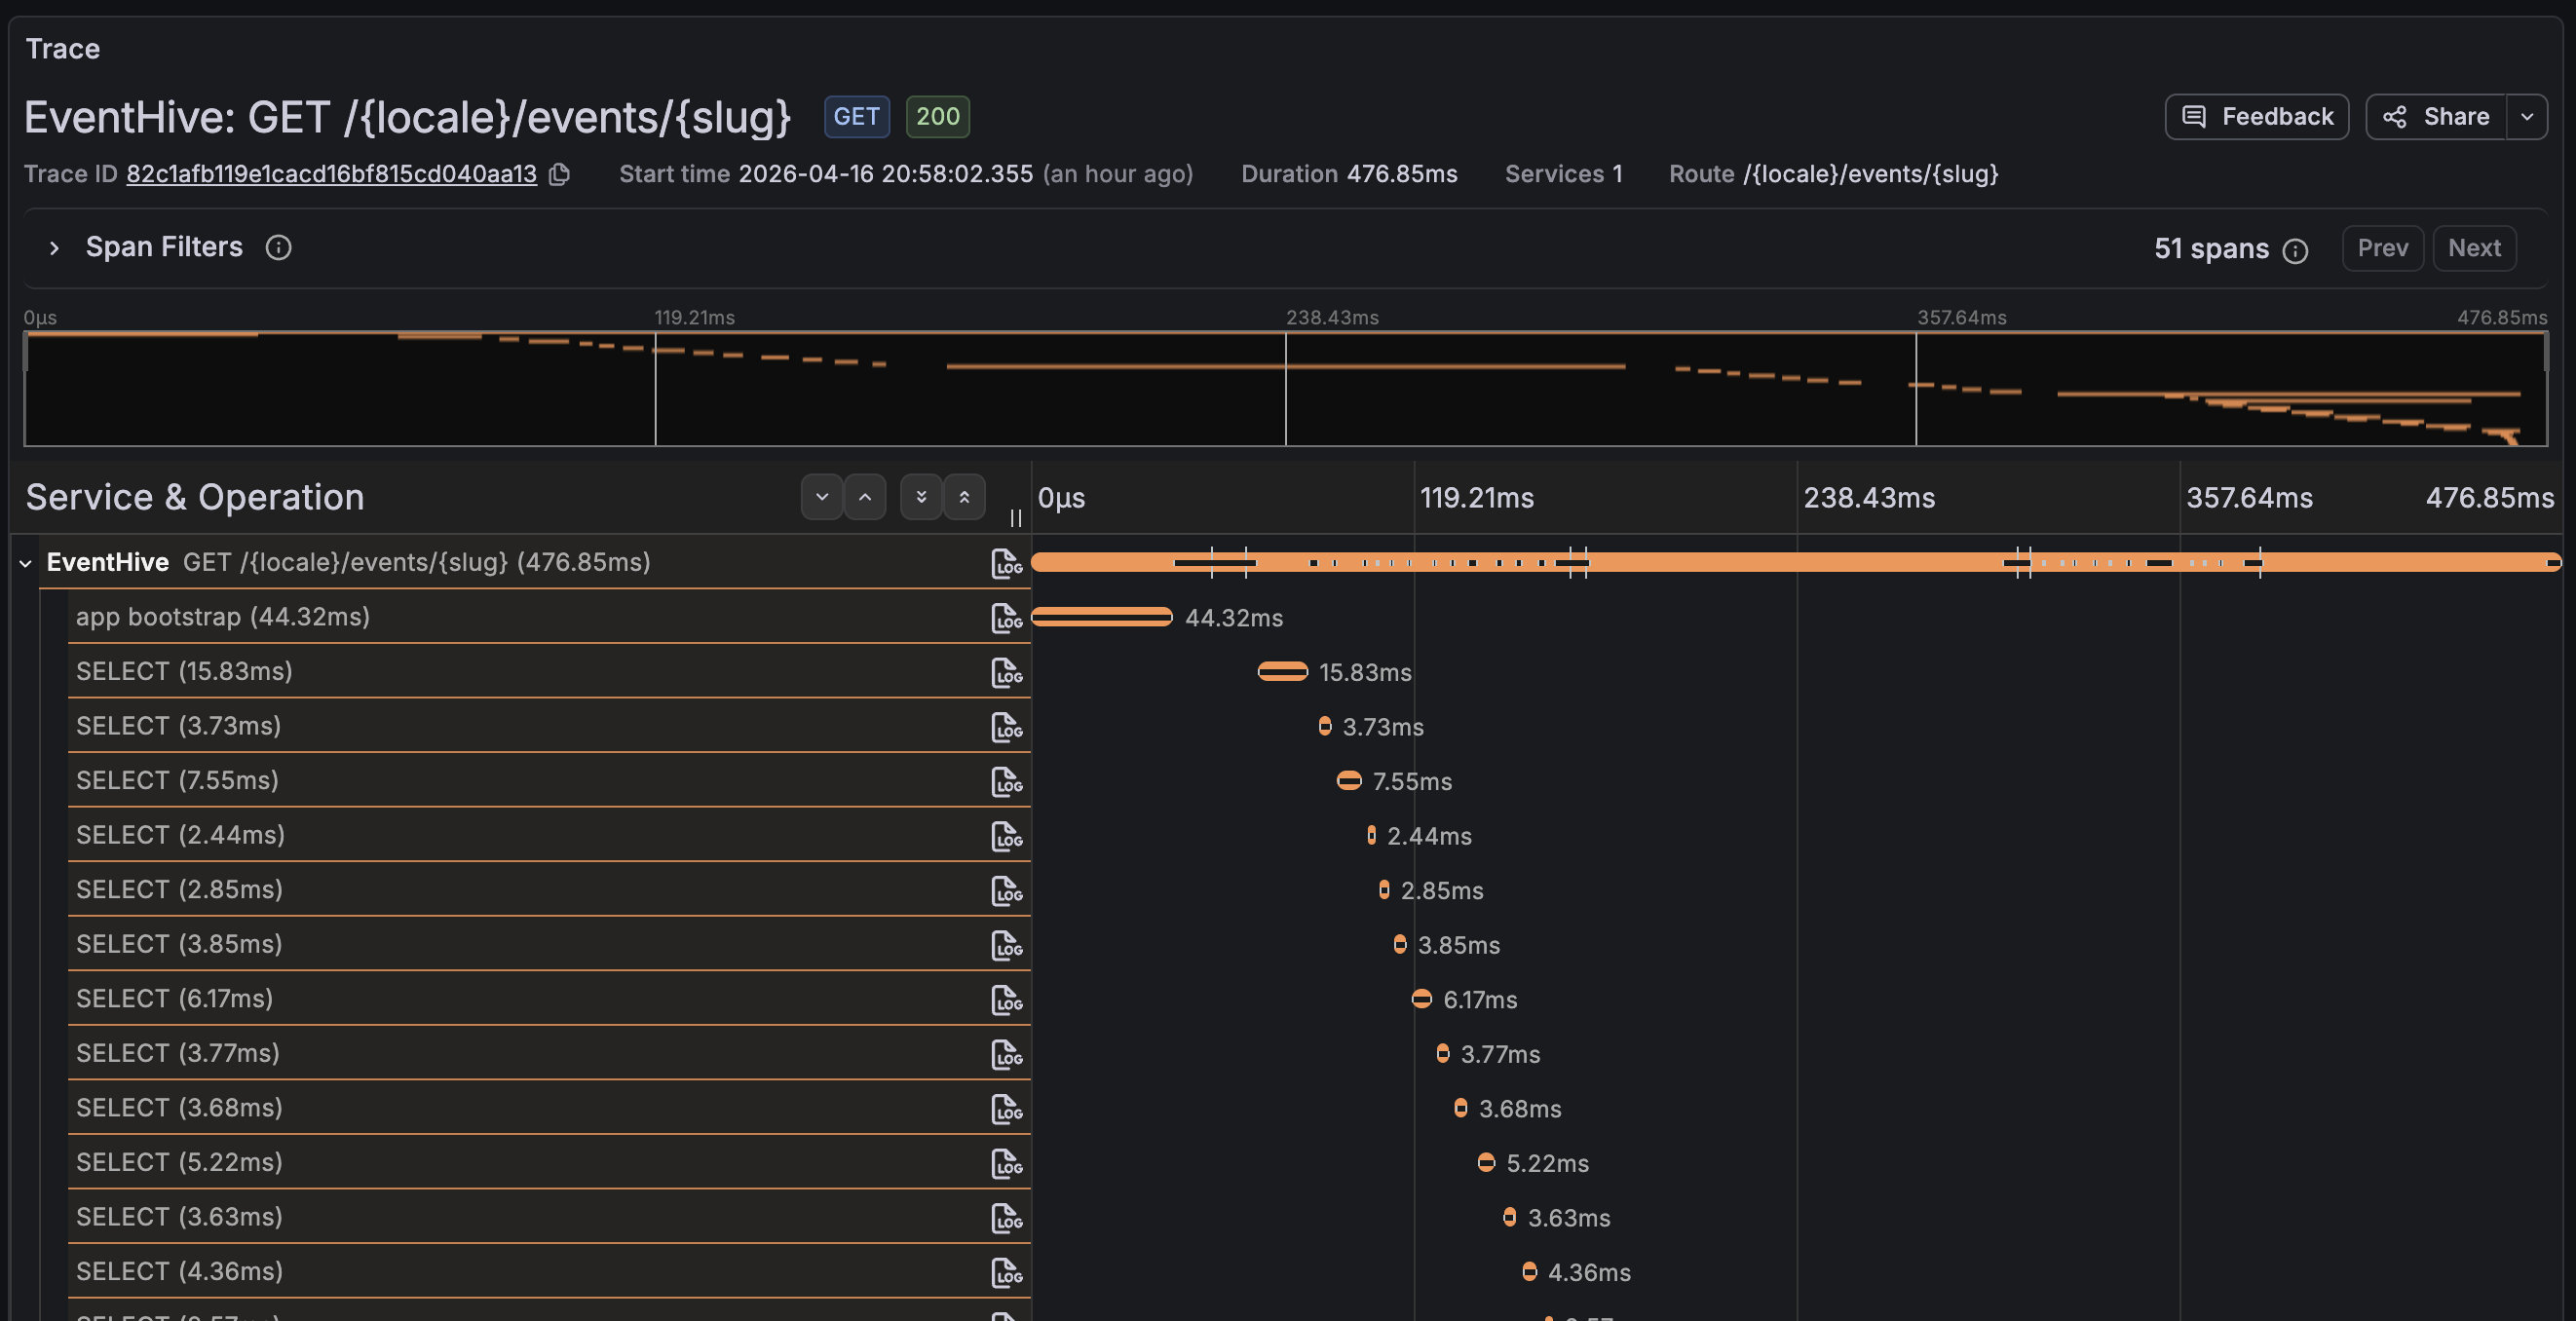Expand the Span Filters section
Screen dimensions: 2576x1321
pyautogui.click(x=54, y=247)
